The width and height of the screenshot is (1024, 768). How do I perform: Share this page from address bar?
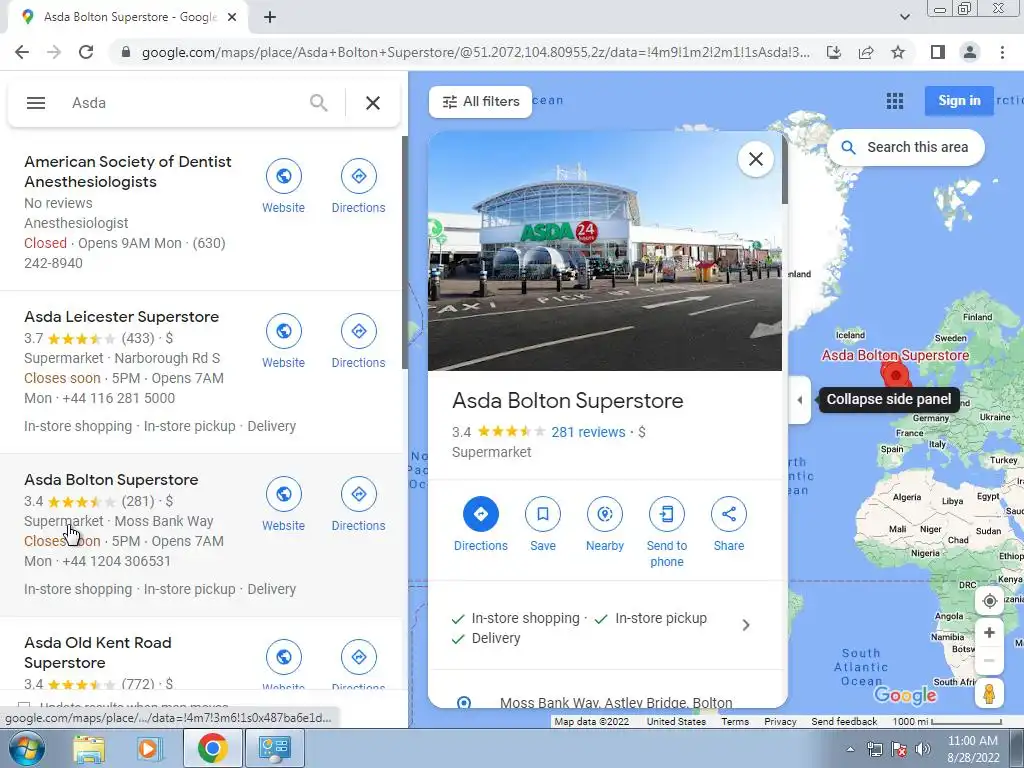click(866, 52)
